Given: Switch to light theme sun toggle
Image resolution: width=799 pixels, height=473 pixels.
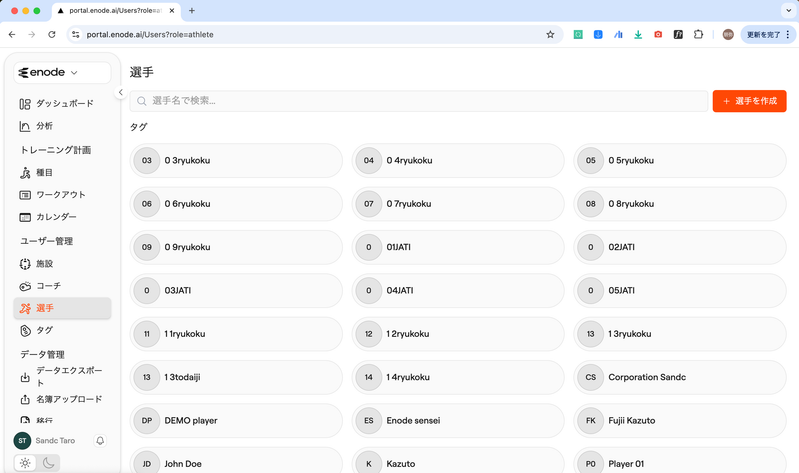Looking at the screenshot, I should [25, 463].
